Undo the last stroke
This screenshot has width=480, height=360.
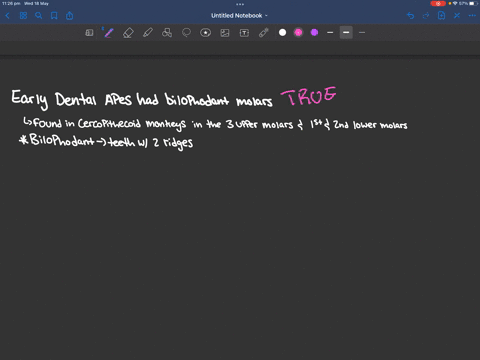pos(411,15)
